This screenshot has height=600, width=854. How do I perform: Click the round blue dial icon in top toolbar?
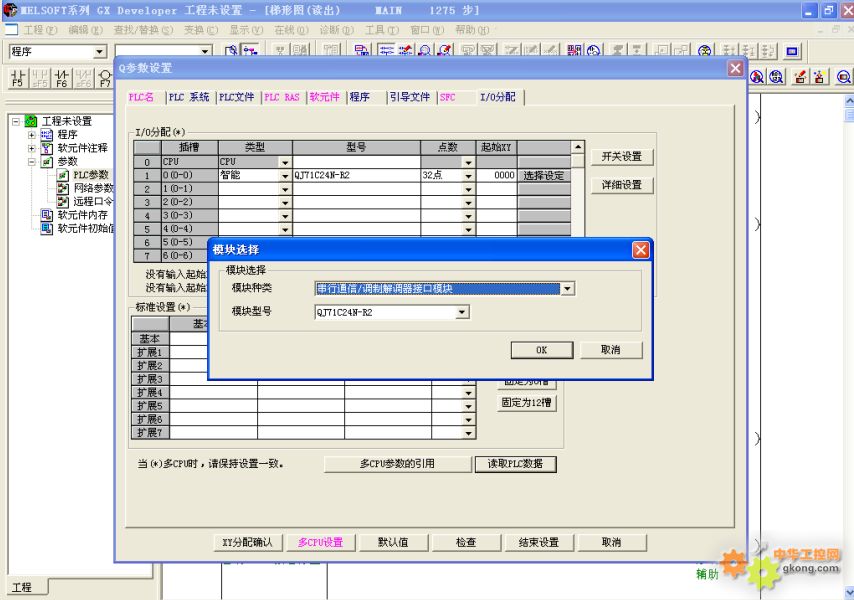(594, 51)
